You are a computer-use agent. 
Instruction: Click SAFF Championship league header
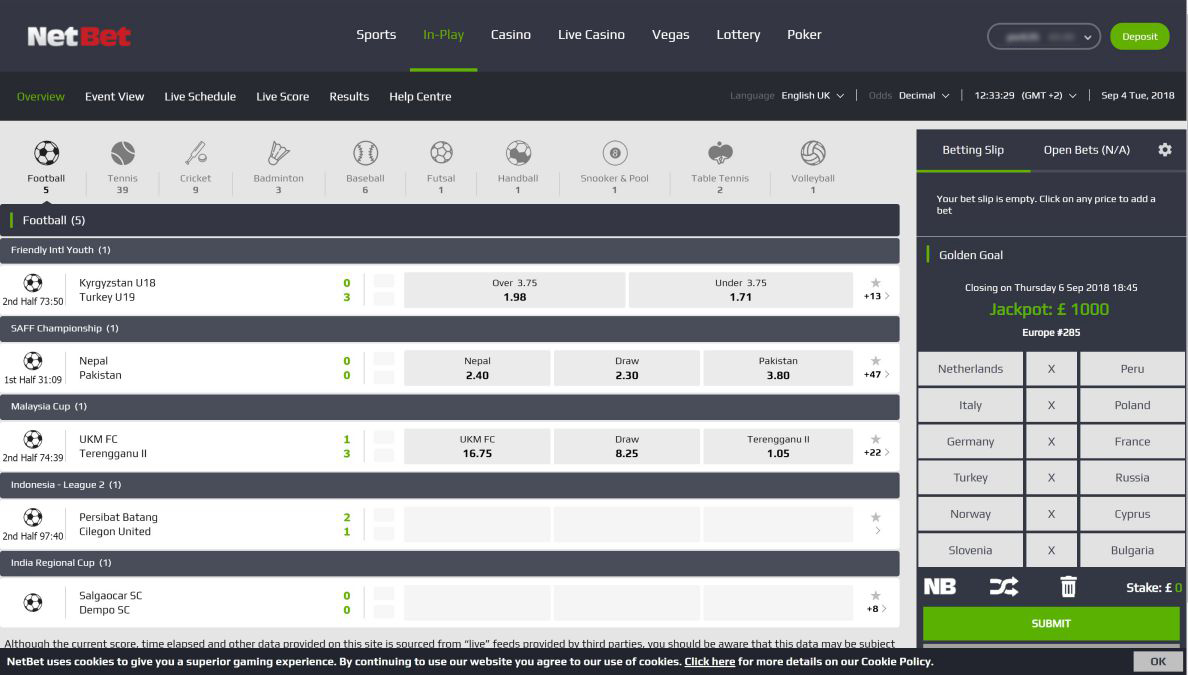tap(450, 329)
